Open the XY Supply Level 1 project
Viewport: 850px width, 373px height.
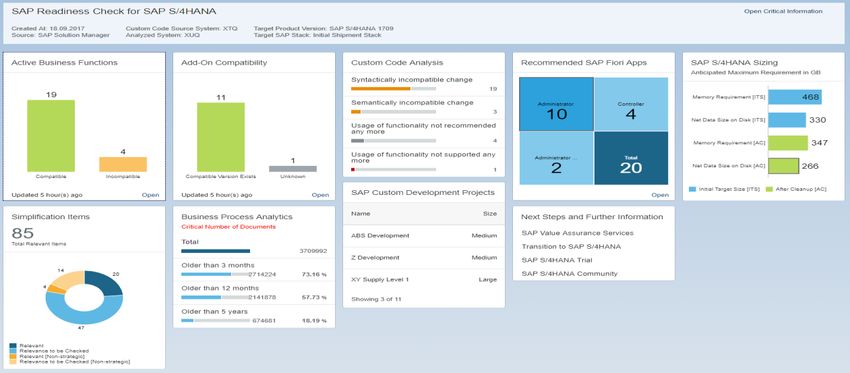pyautogui.click(x=424, y=280)
